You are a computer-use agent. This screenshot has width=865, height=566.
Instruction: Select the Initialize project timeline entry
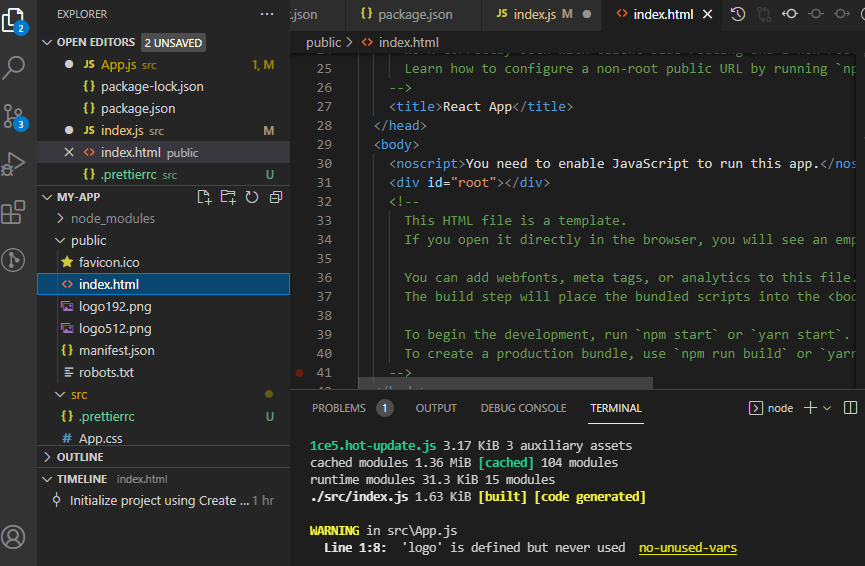tap(163, 500)
